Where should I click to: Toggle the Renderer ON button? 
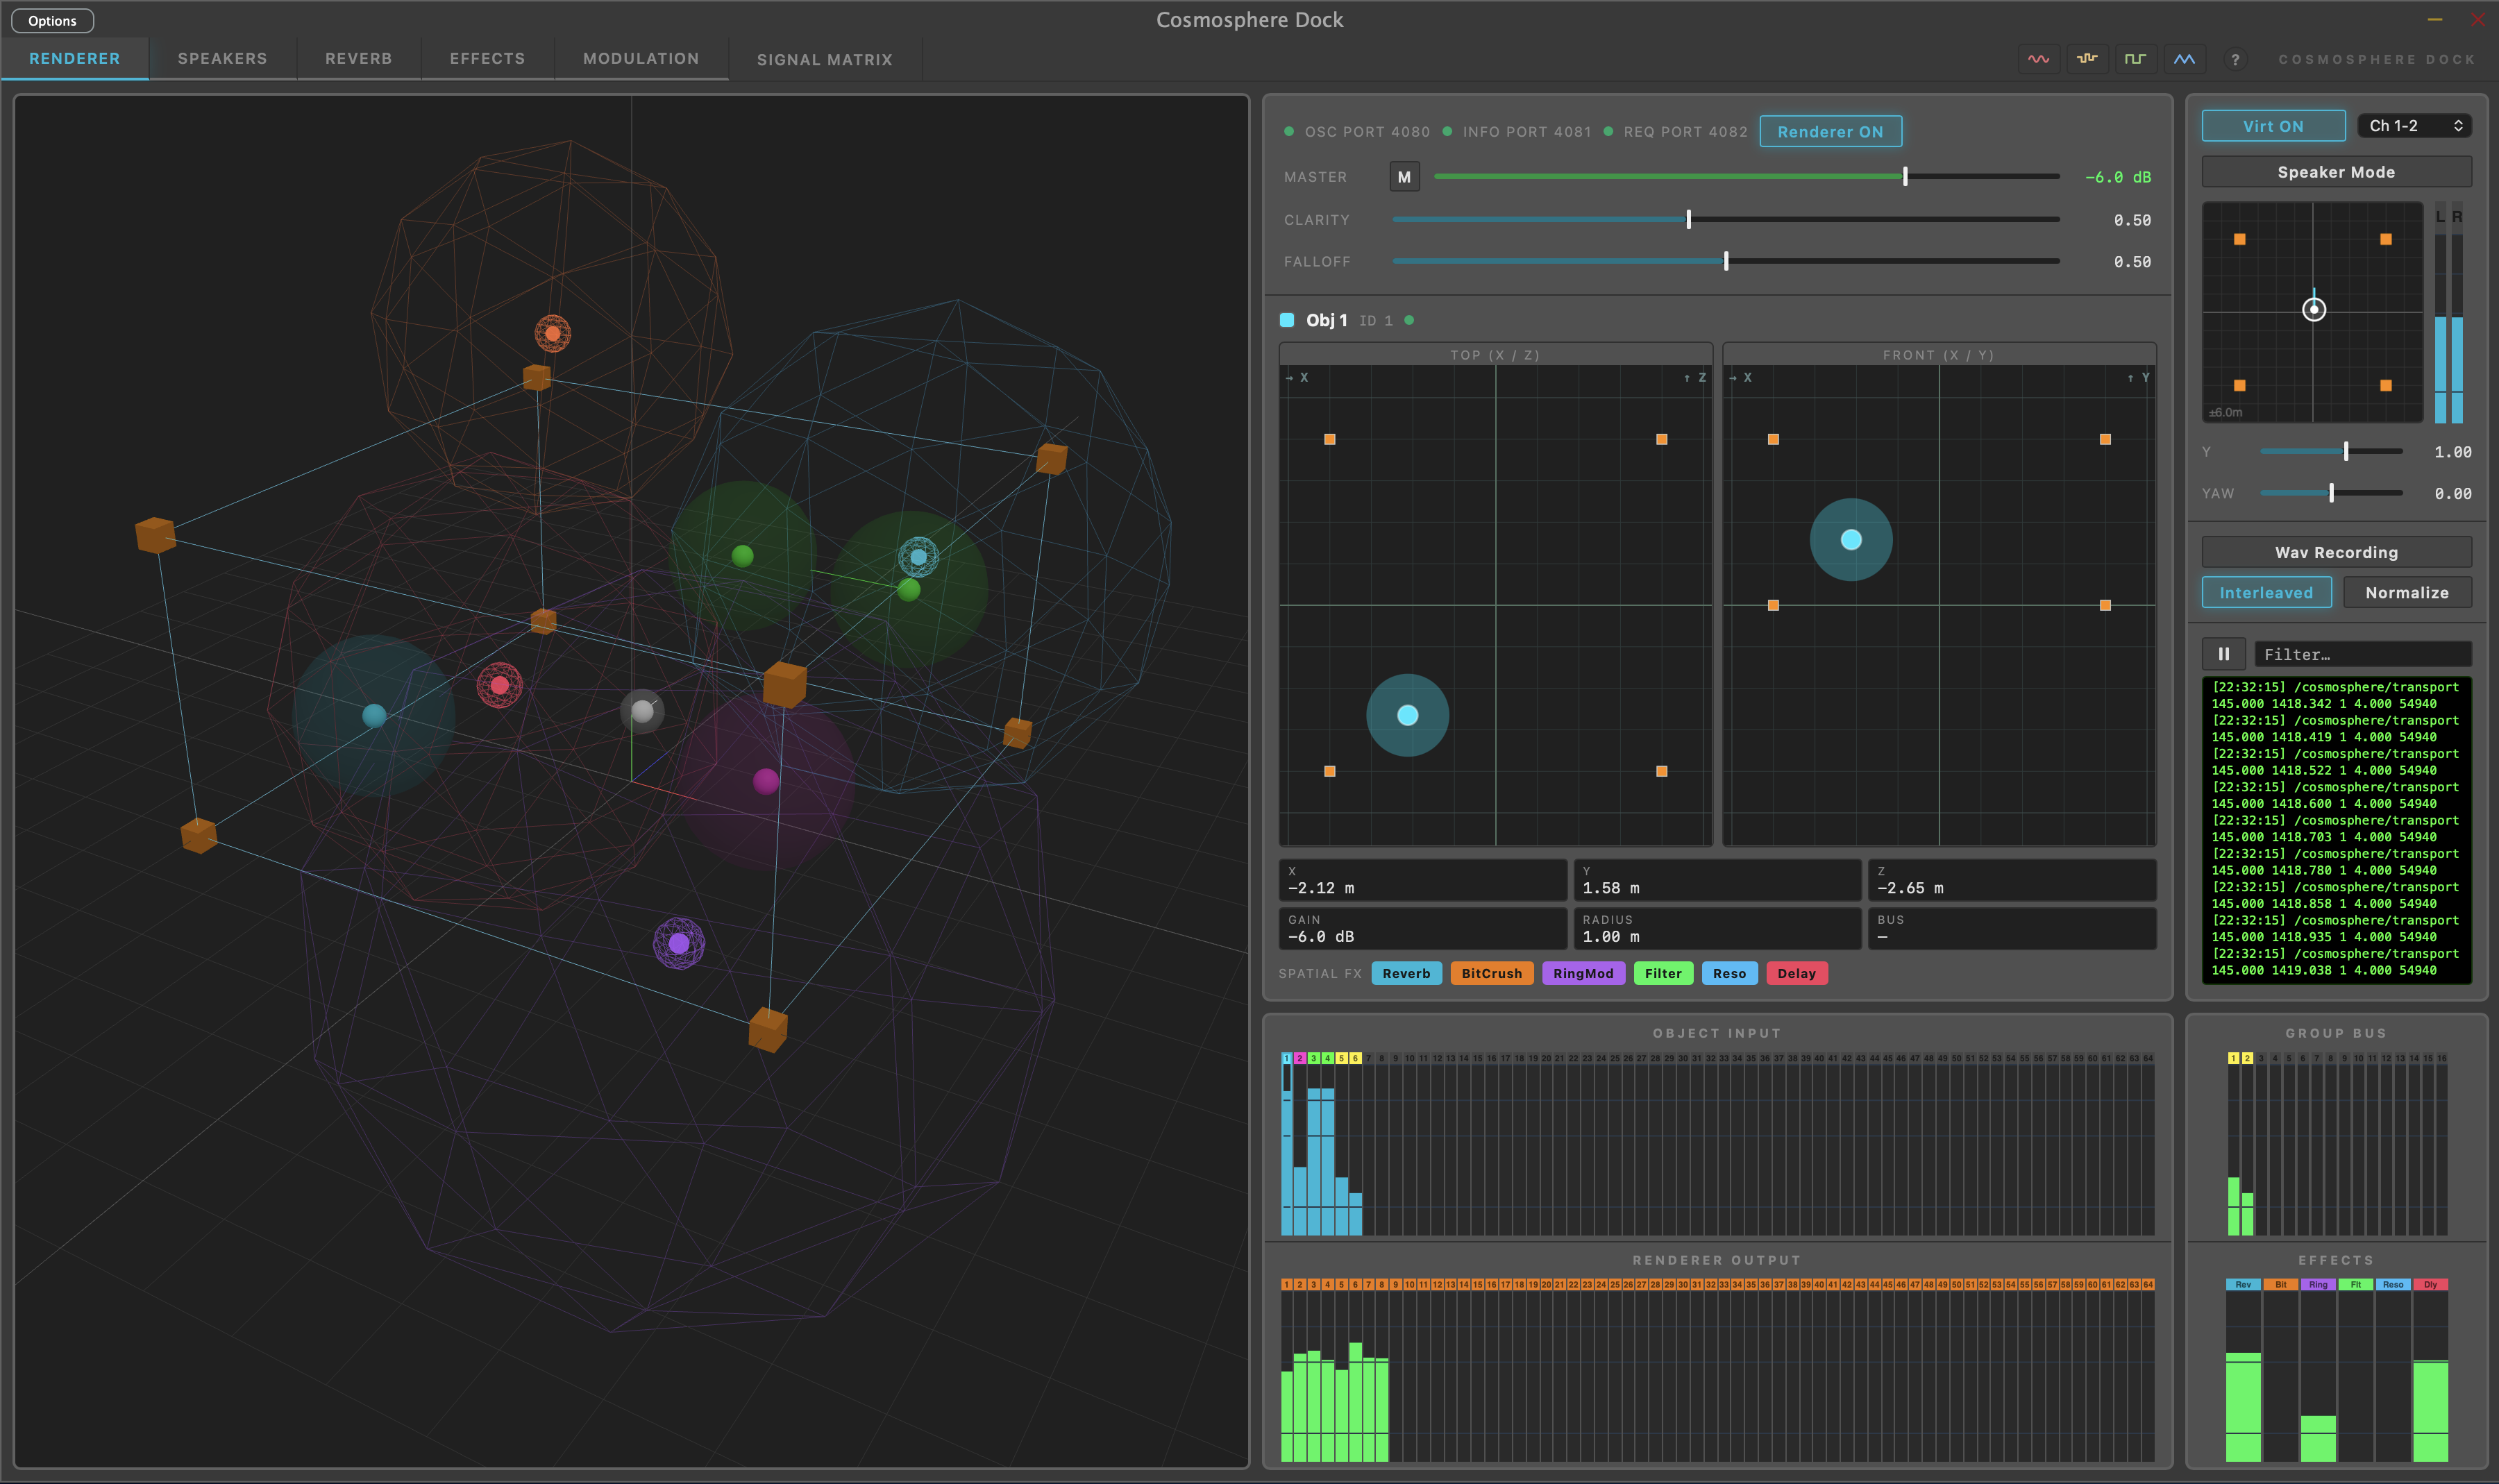click(1830, 132)
